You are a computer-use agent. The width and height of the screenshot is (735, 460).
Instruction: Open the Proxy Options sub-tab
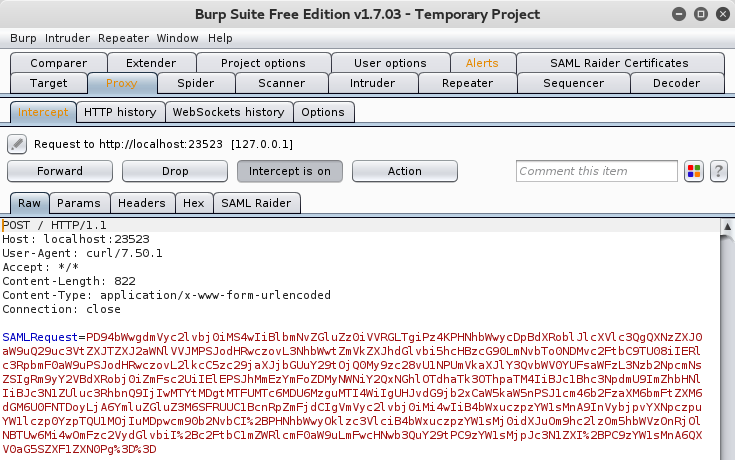(323, 113)
